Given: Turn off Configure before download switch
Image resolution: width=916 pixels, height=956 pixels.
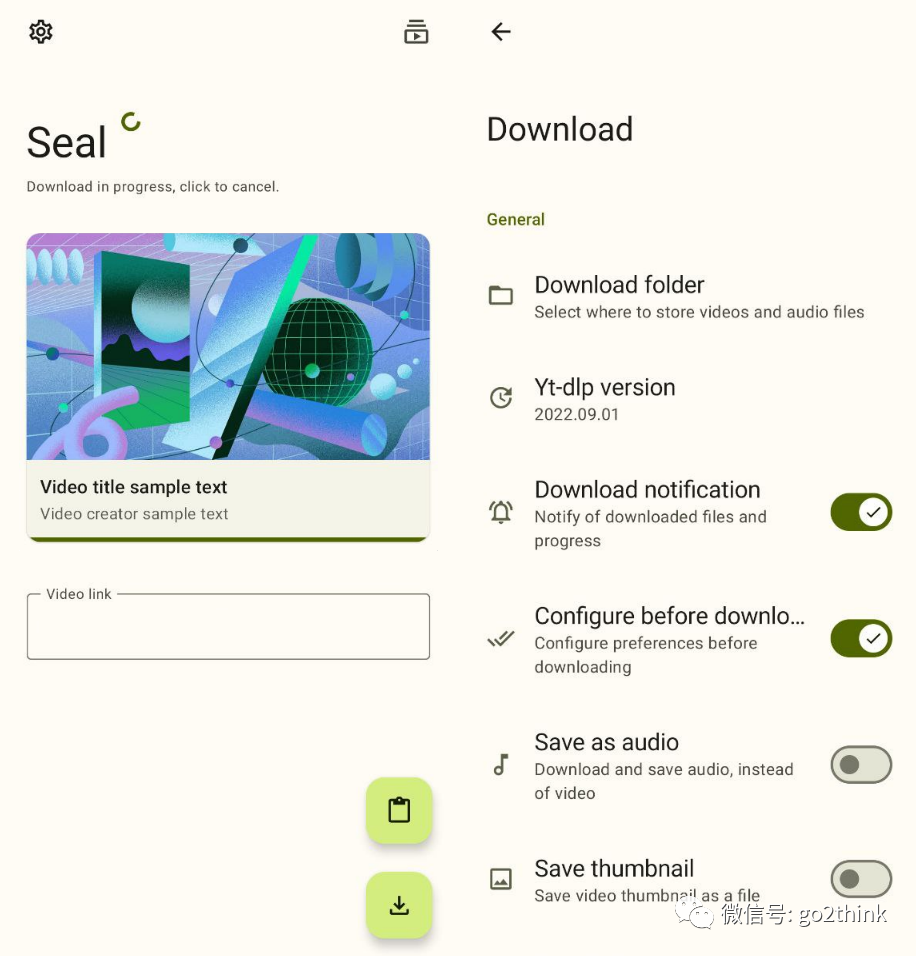Looking at the screenshot, I should 861,638.
